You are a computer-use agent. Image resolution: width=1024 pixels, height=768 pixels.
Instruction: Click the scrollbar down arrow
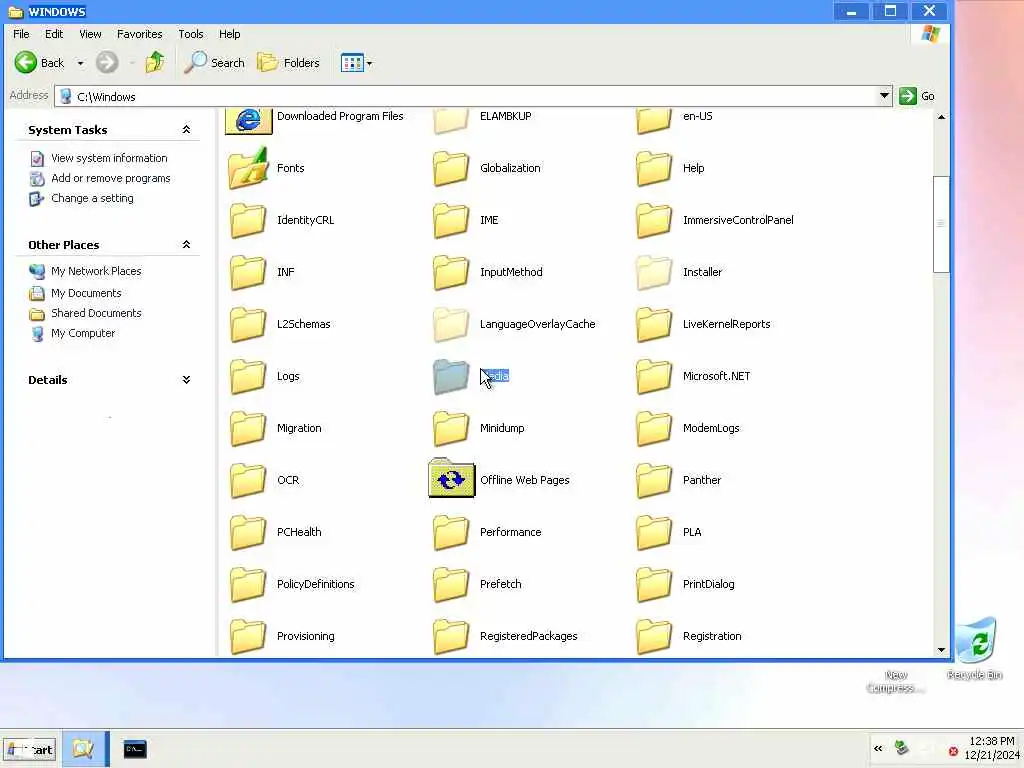pos(941,649)
